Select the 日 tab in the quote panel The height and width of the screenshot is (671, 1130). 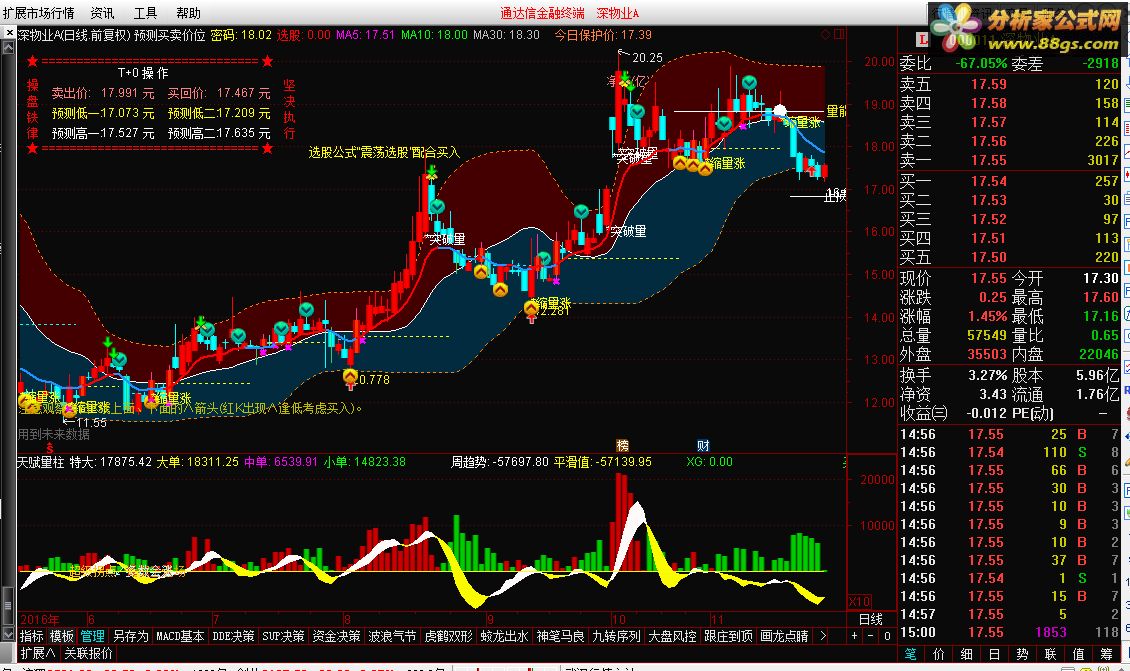coord(995,654)
